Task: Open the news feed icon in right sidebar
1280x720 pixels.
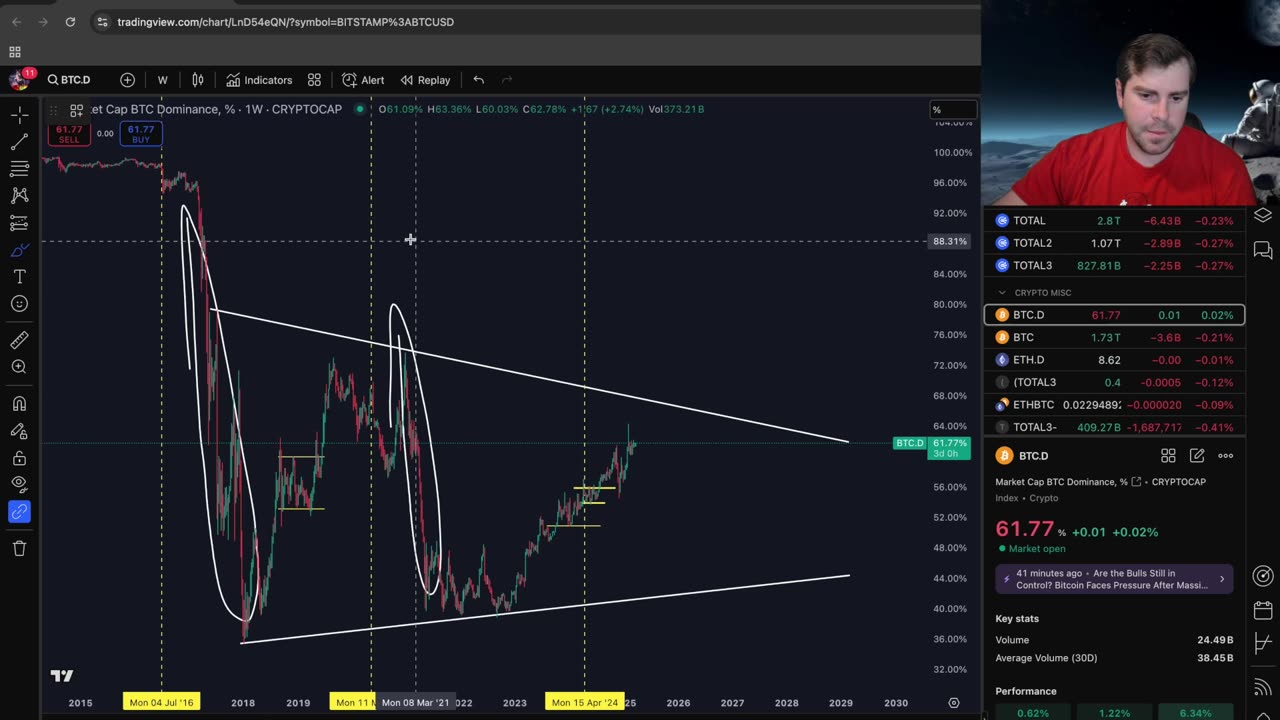Action: [1263, 687]
